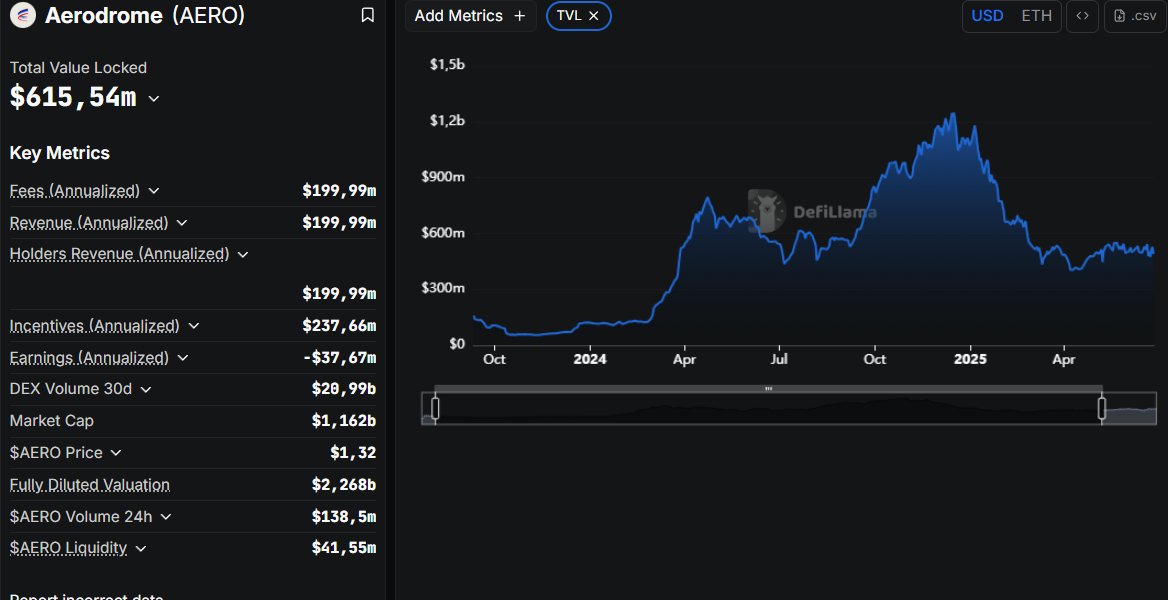This screenshot has width=1168, height=600.
Task: Click the $41,55m liquidity value
Action: coord(343,549)
